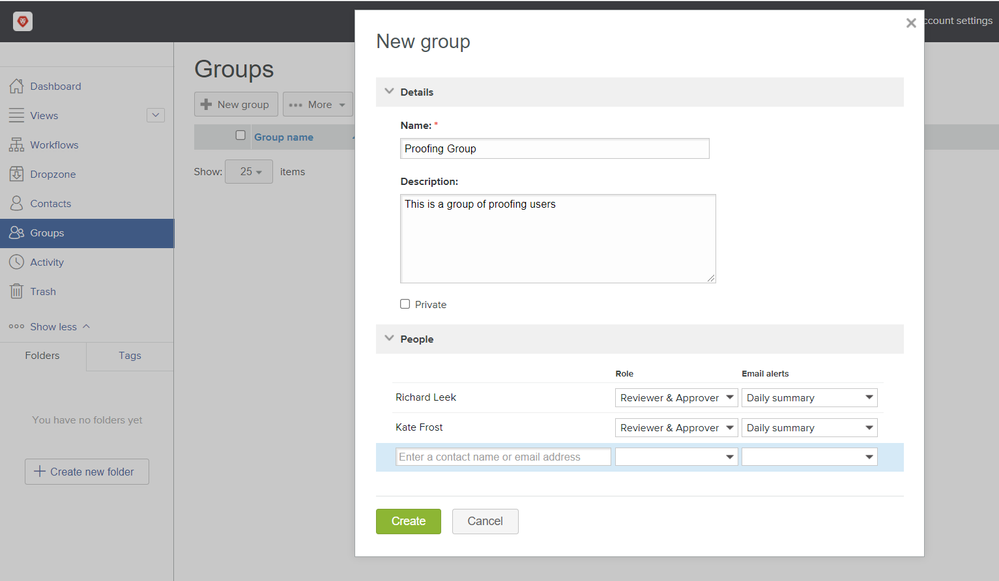Enable the Private checkbox
The height and width of the screenshot is (581, 999).
pyautogui.click(x=405, y=304)
